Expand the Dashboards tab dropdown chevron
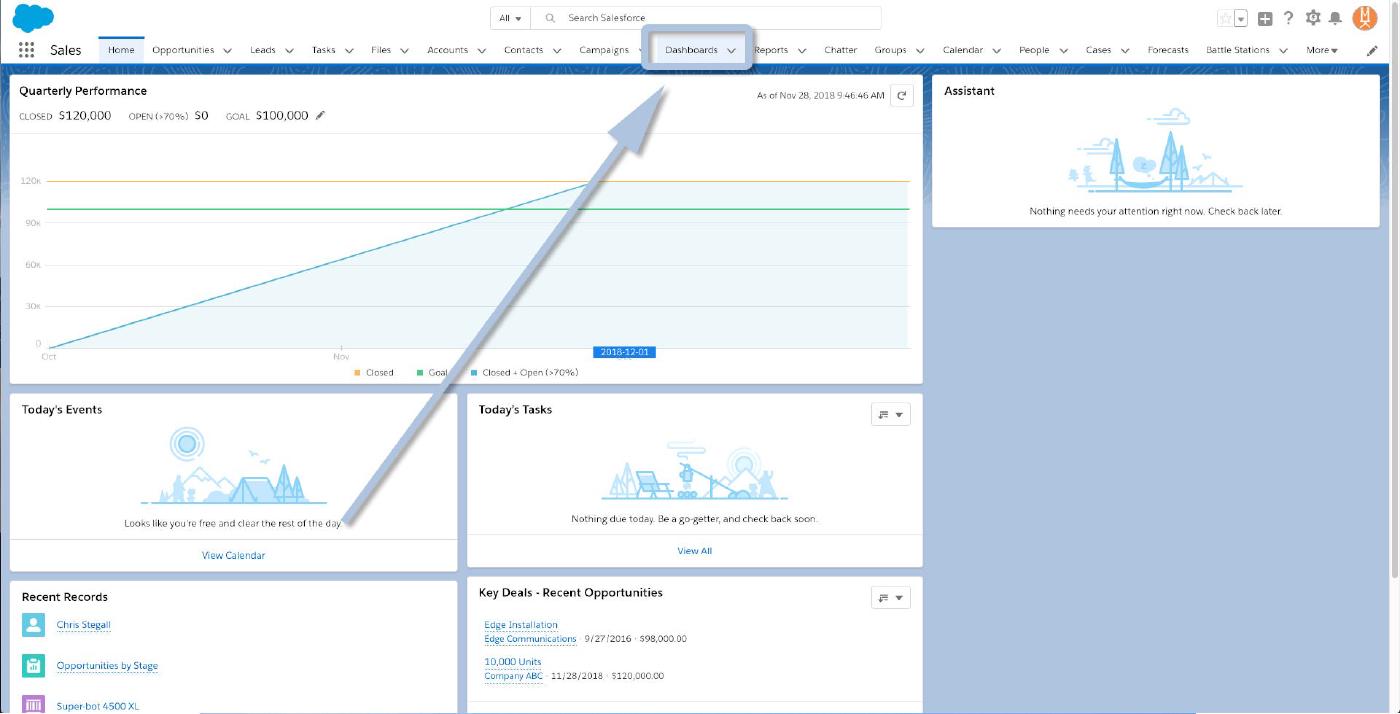Viewport: 1400px width, 714px height. coord(732,50)
